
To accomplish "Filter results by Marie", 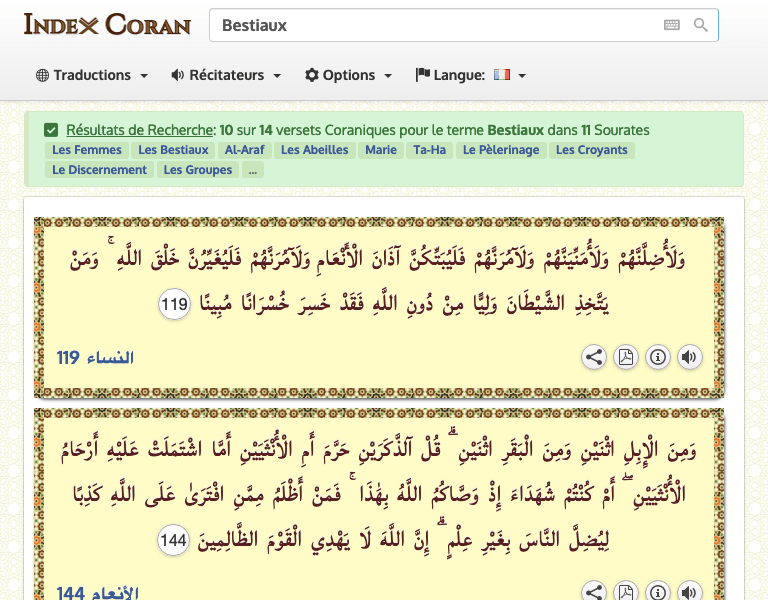I will click(381, 150).
